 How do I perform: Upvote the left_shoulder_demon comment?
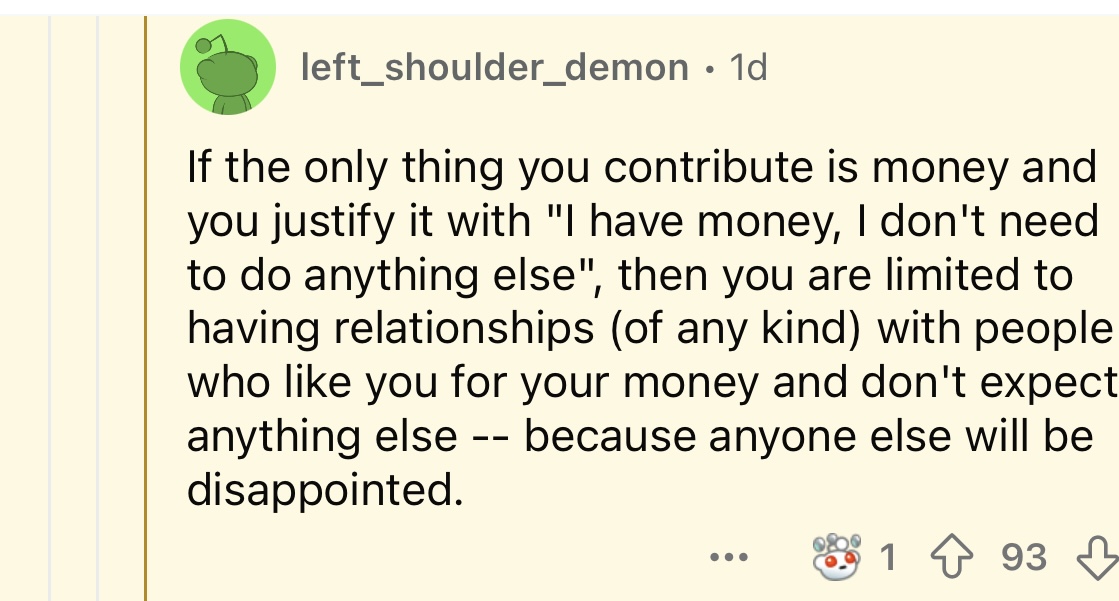(x=951, y=557)
